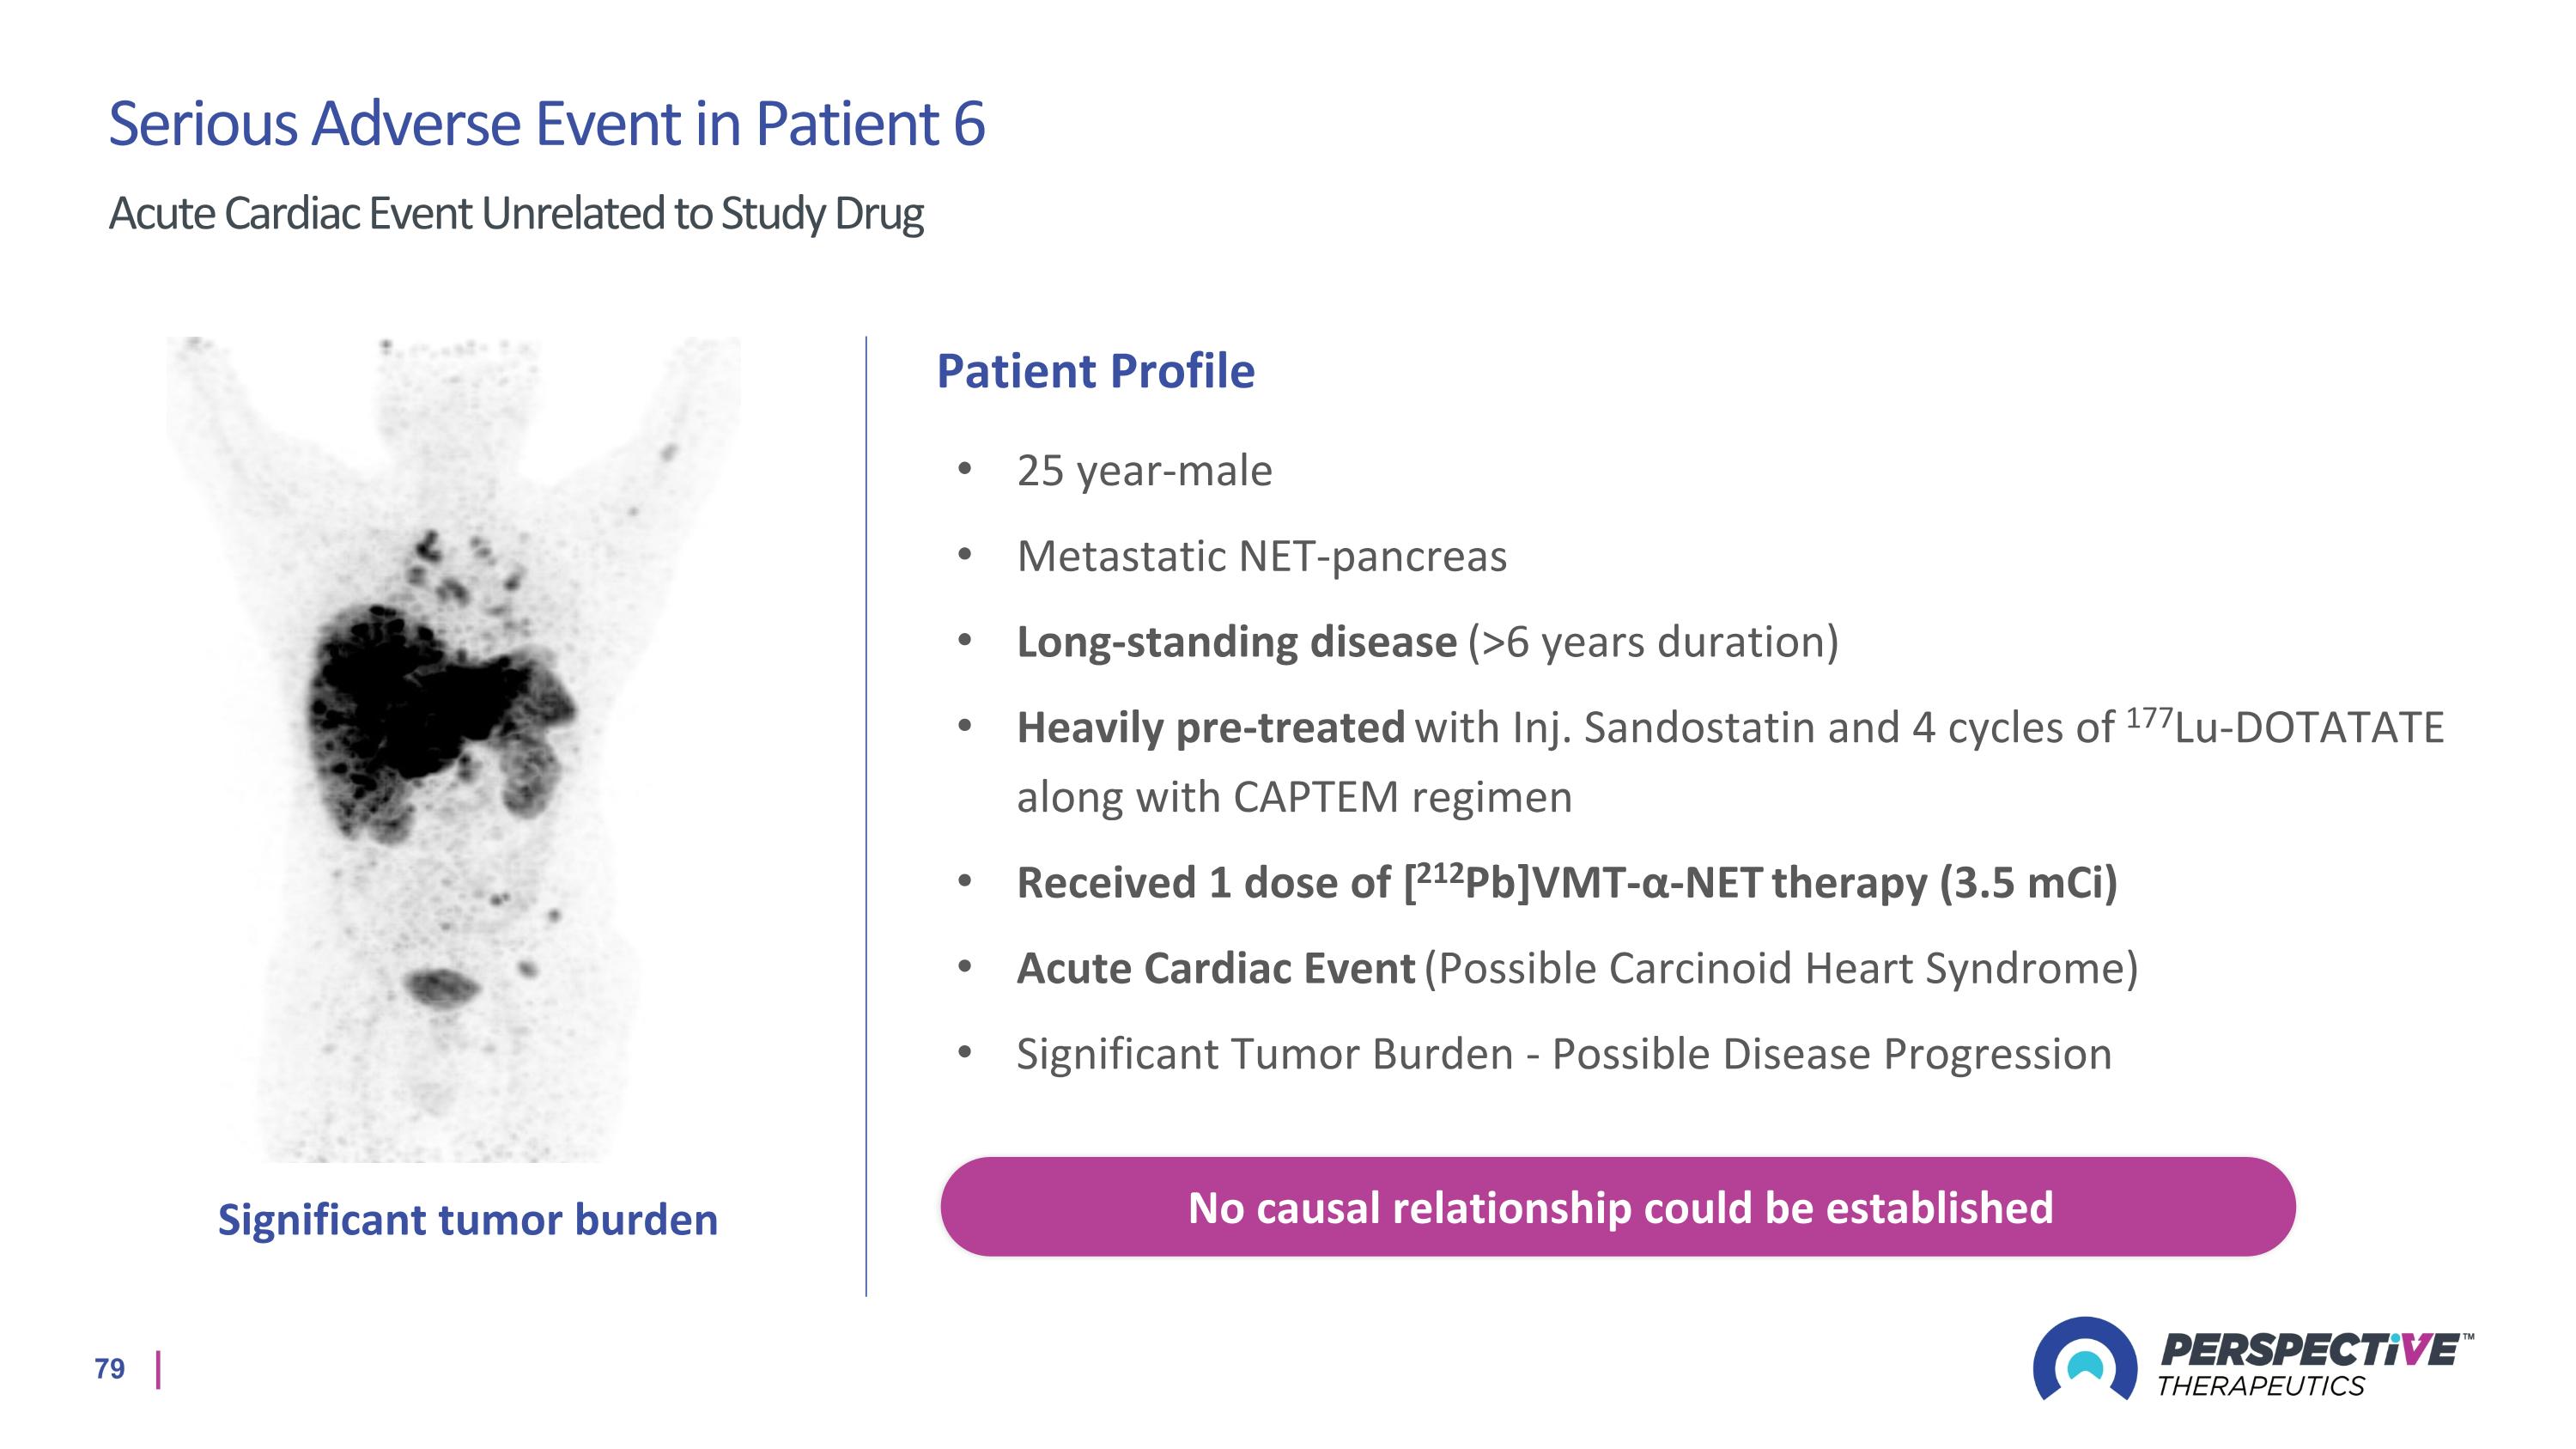Click the THERAPEUTICS text under the logo

click(x=2260, y=1386)
